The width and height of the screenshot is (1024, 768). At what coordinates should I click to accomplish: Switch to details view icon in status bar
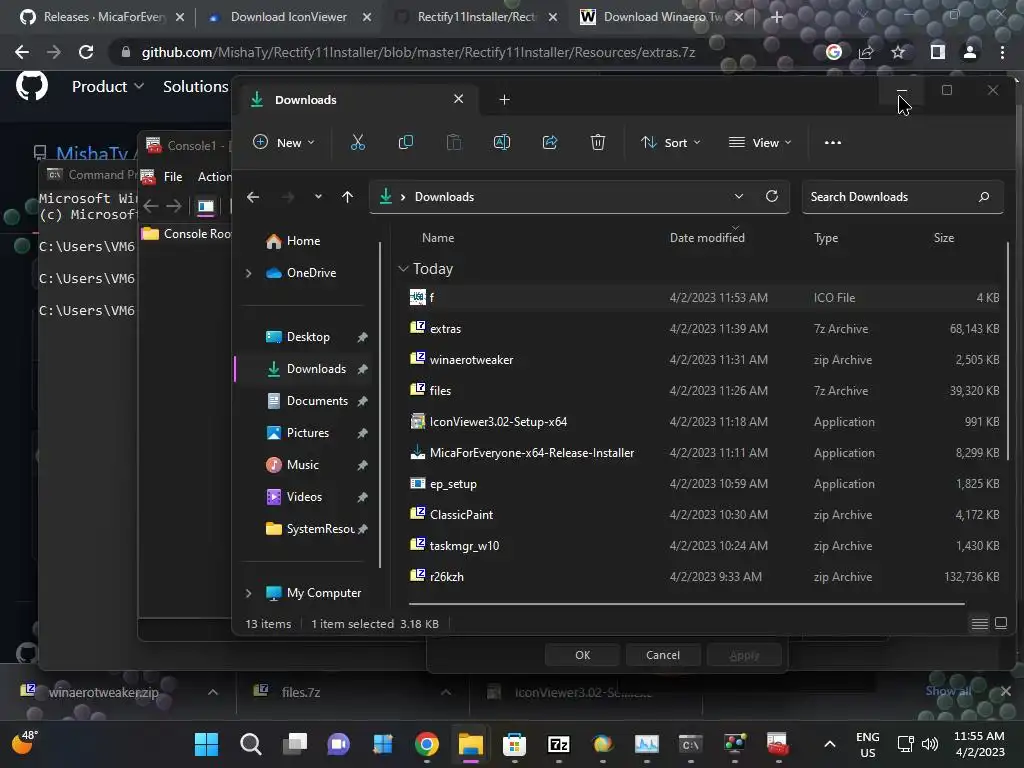pos(980,624)
